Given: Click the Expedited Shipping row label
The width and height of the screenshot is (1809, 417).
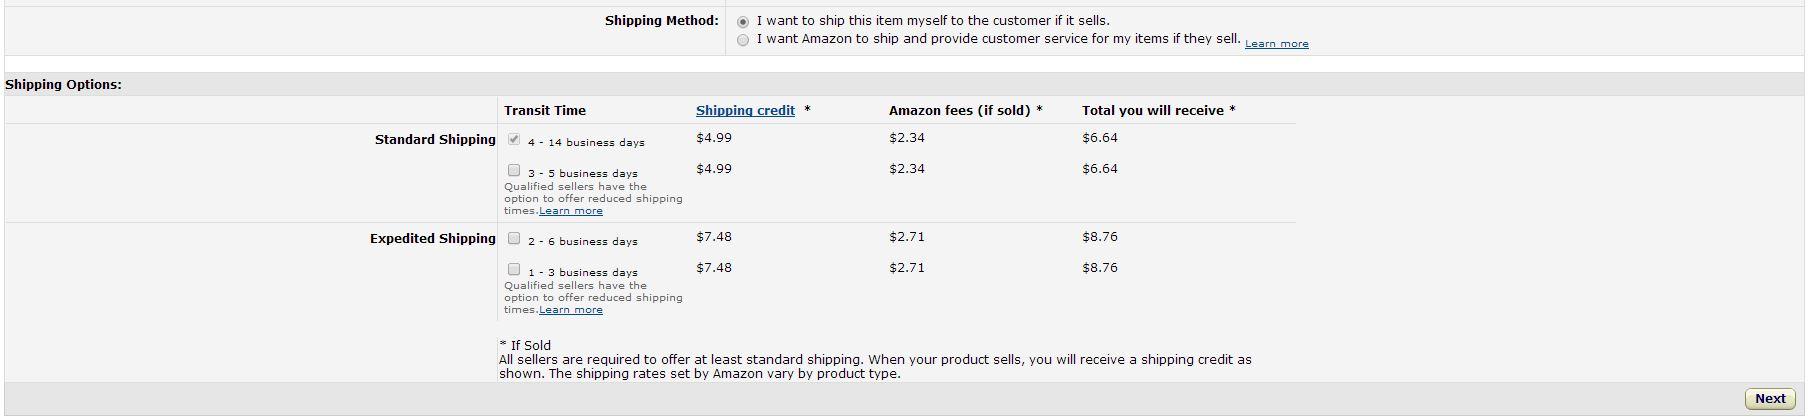Looking at the screenshot, I should tap(433, 239).
